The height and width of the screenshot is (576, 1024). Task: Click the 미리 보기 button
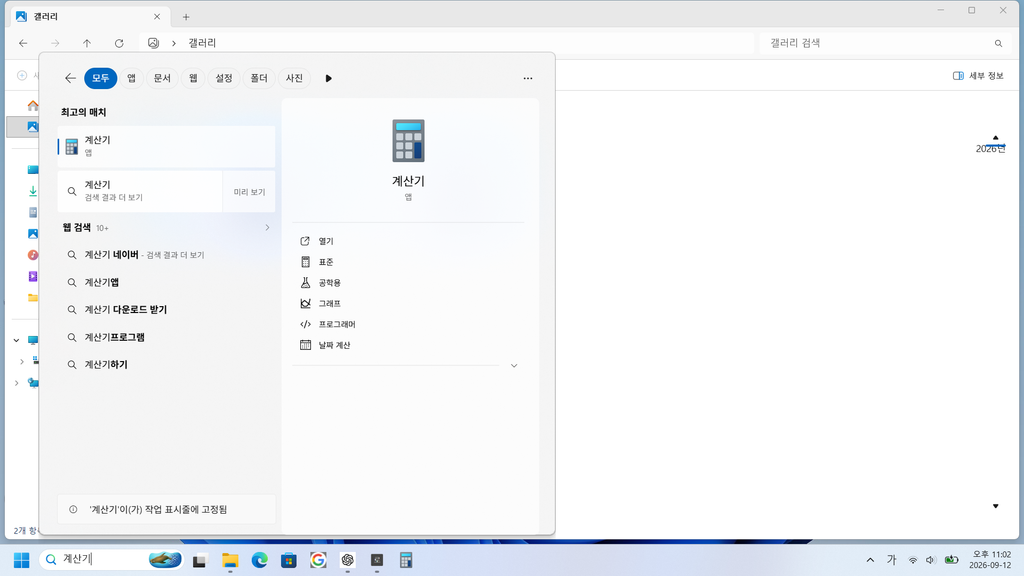249,192
